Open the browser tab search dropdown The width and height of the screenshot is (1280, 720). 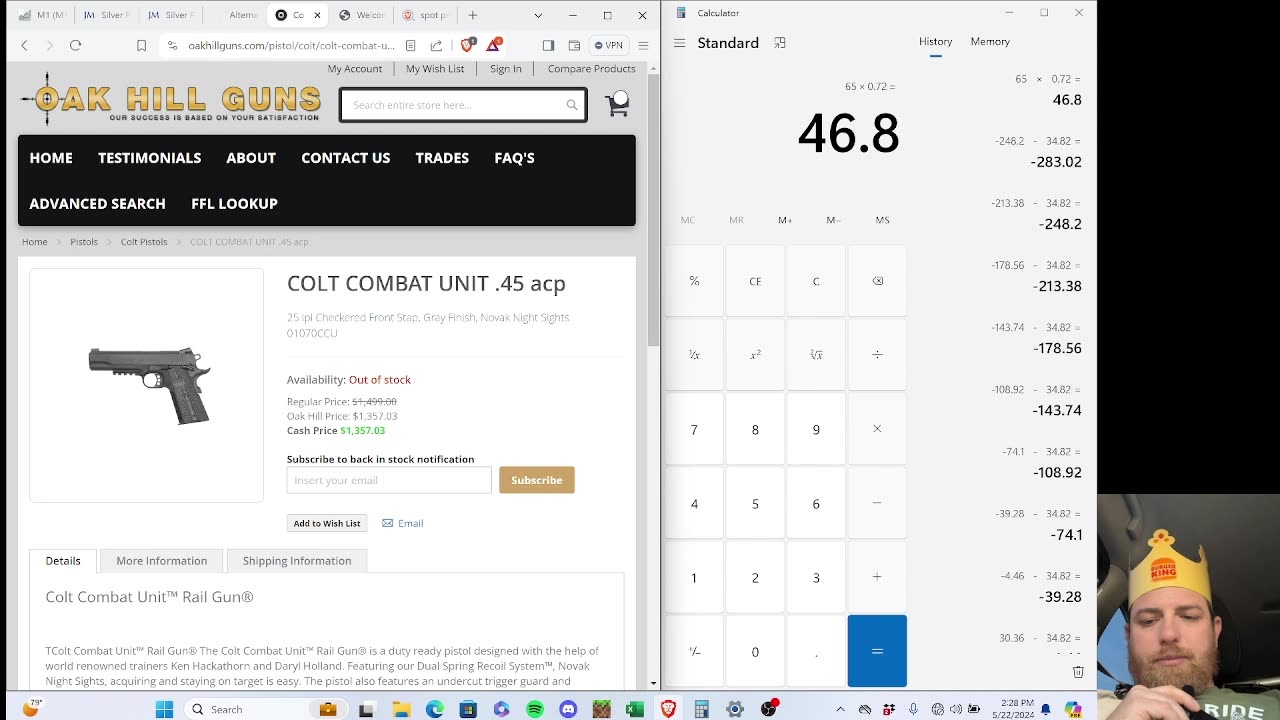(538, 15)
